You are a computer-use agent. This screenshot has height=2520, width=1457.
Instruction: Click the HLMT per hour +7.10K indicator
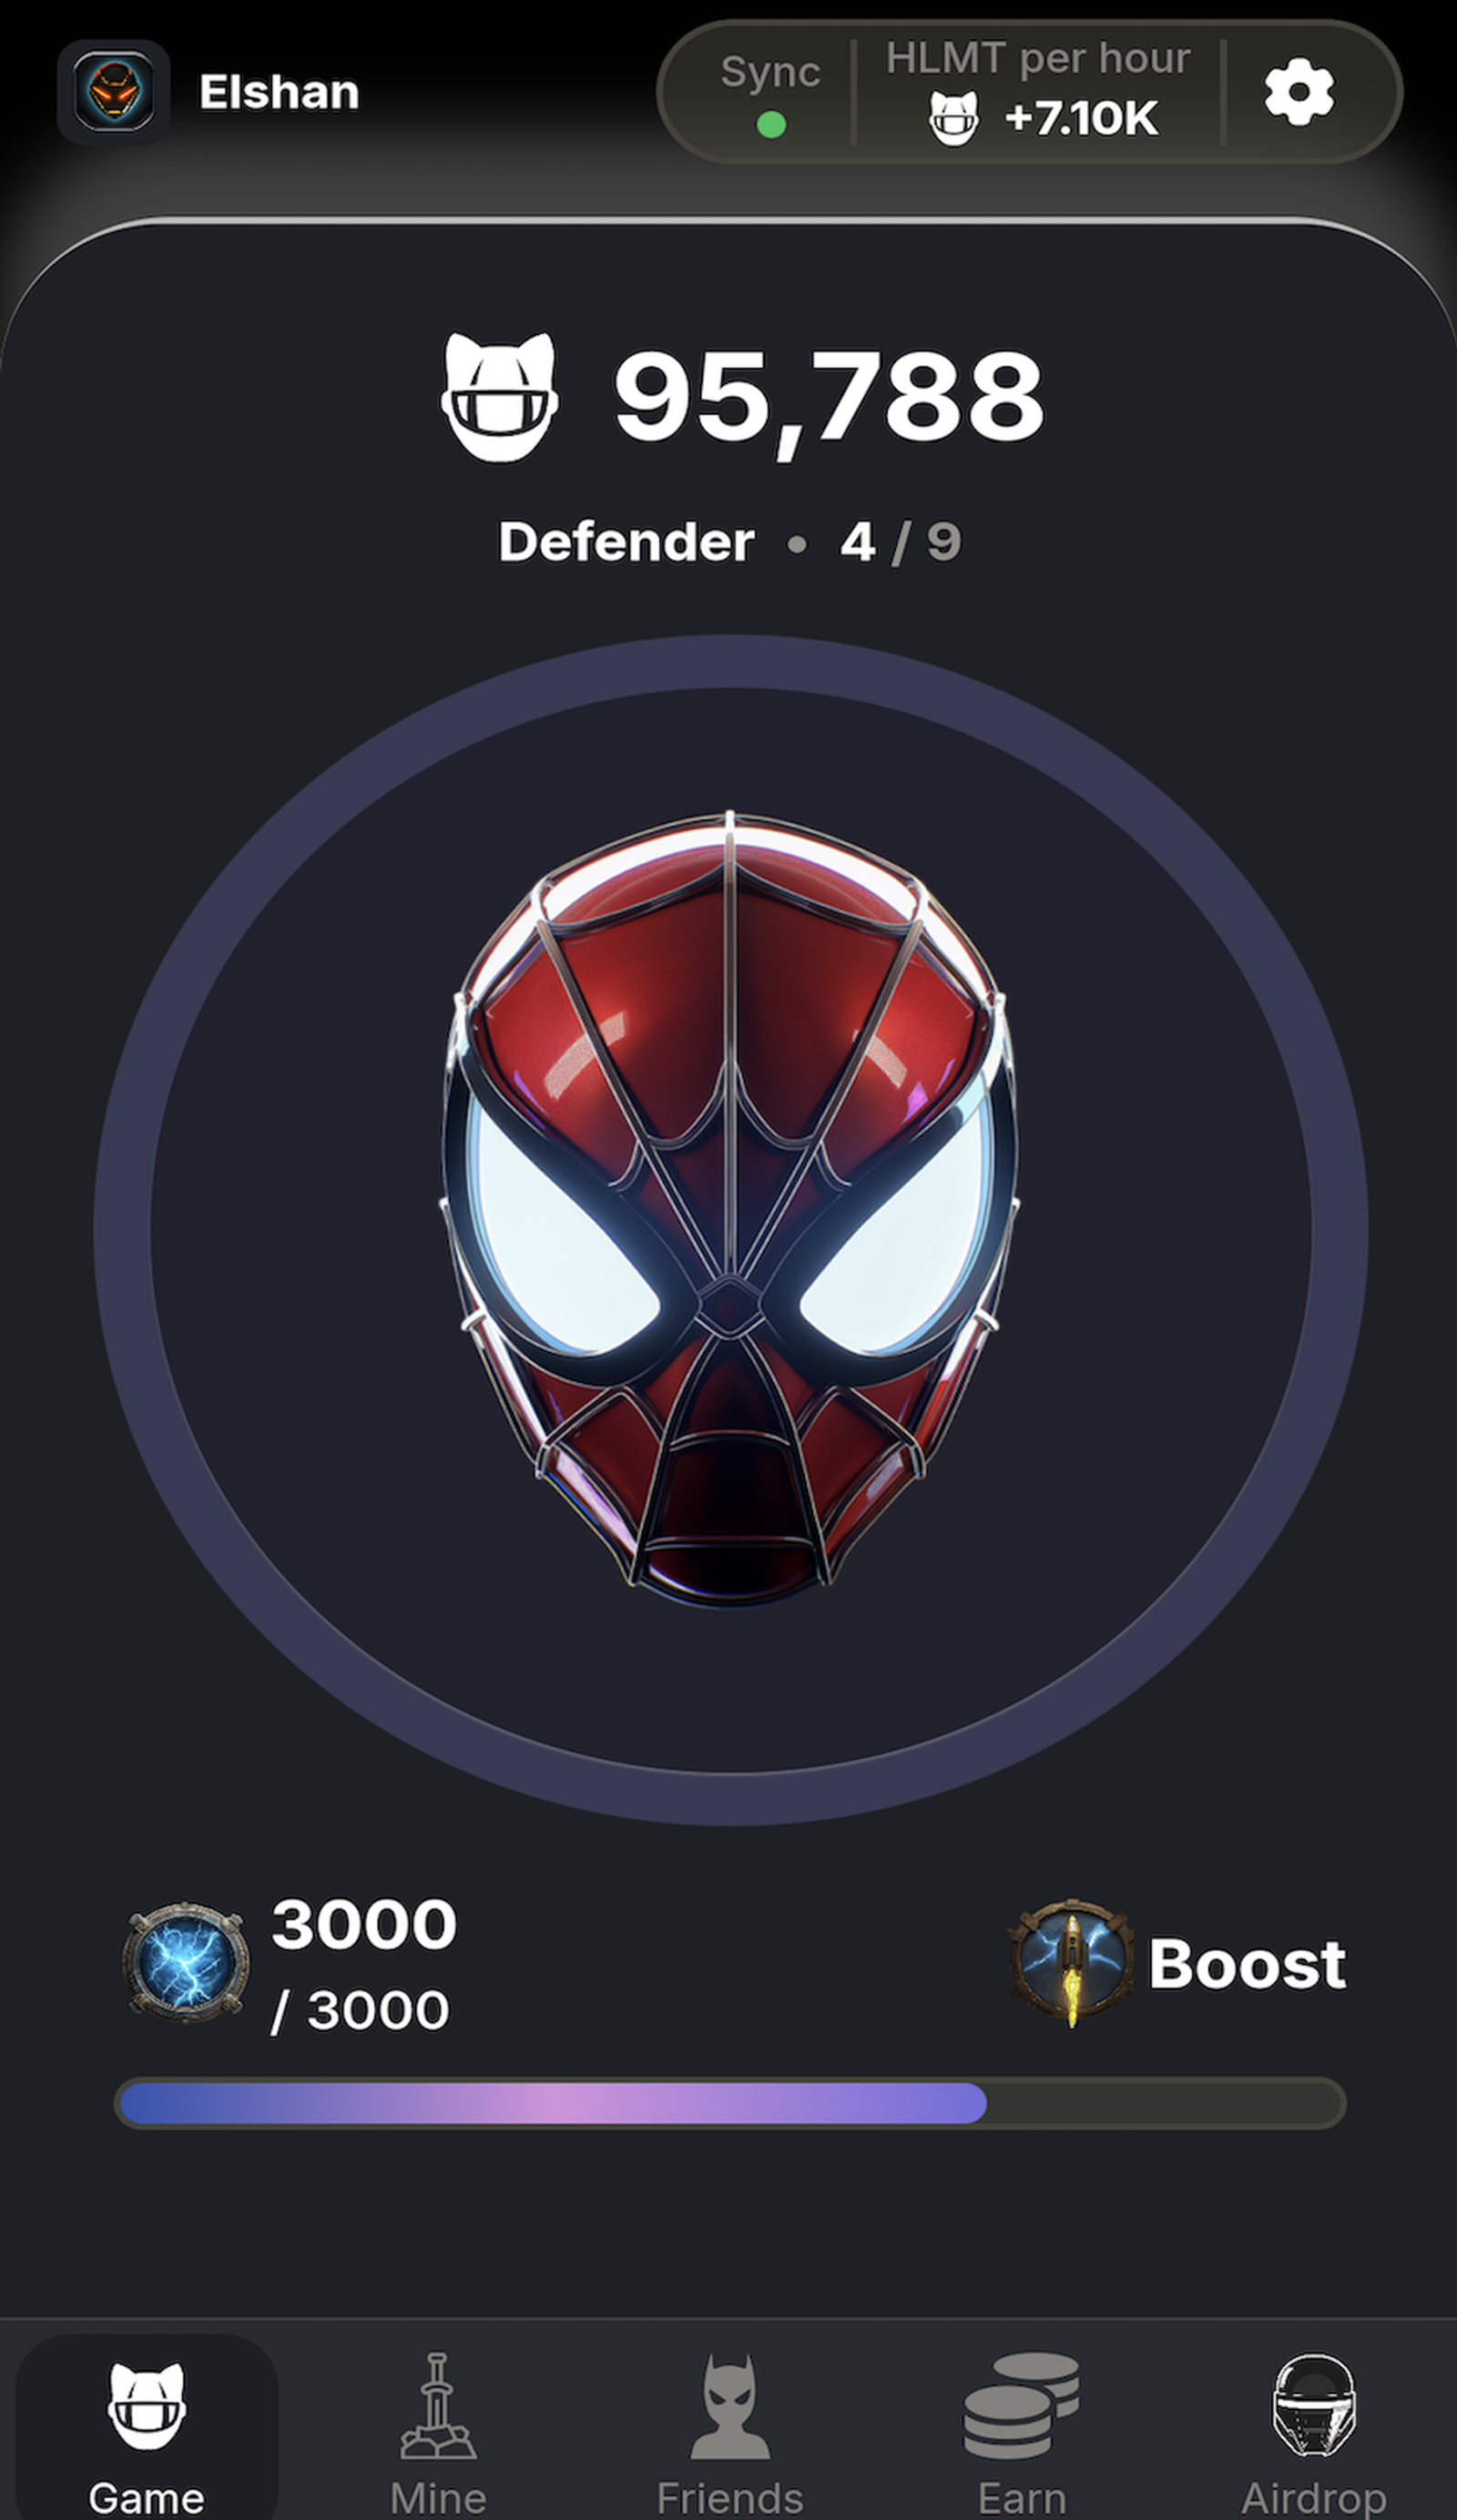pos(1038,92)
